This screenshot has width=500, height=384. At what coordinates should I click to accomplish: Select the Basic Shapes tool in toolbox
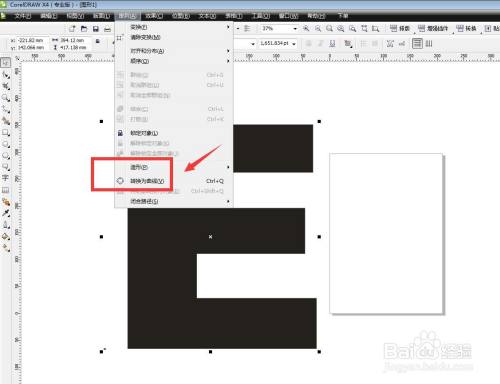click(6, 167)
